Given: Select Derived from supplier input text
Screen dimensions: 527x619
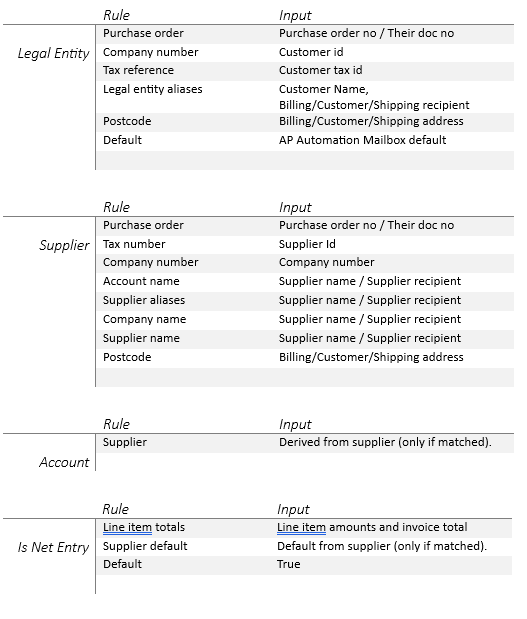Looking at the screenshot, I should [x=385, y=442].
